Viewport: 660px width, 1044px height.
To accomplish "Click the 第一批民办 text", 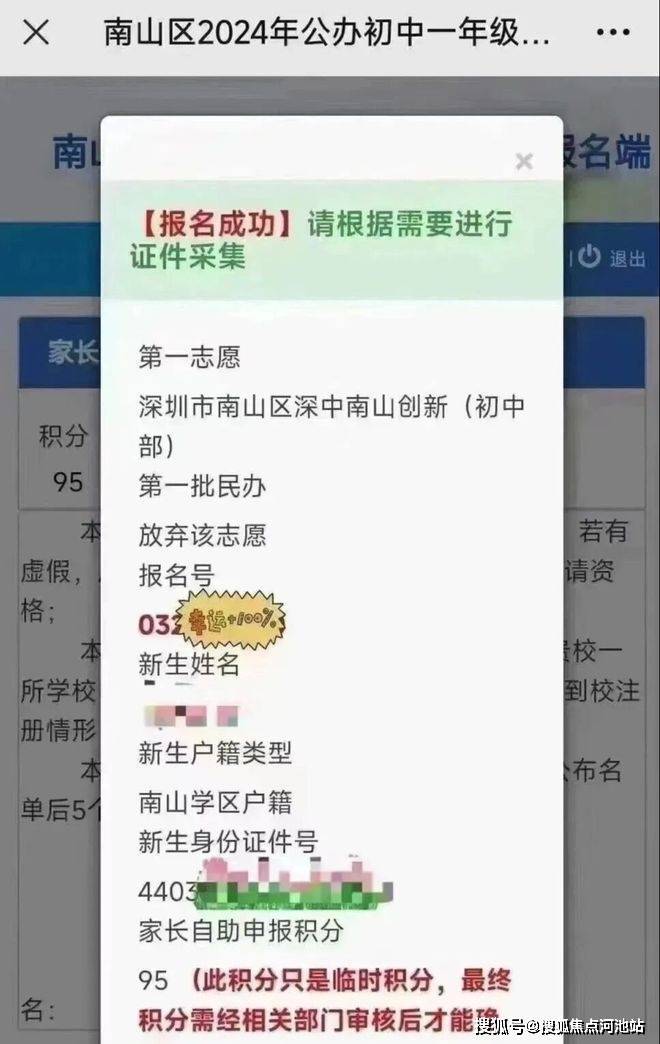I will [x=202, y=486].
